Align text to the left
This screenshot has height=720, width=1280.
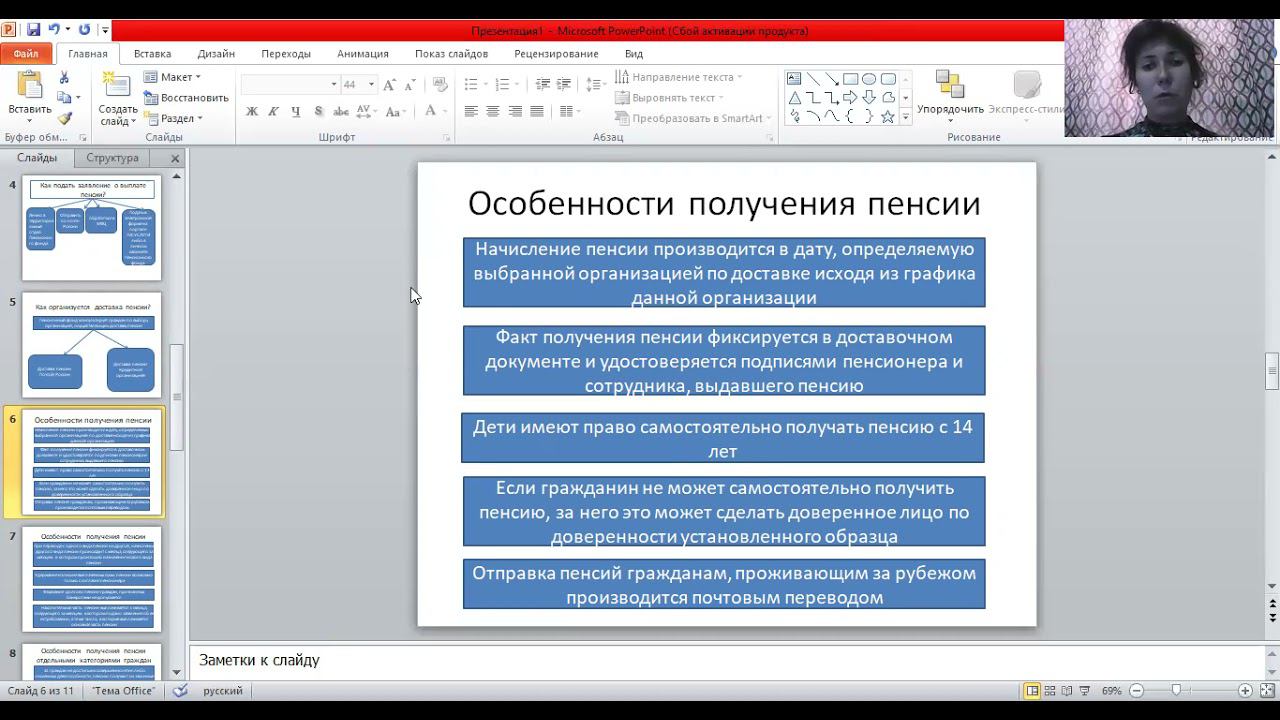[471, 111]
